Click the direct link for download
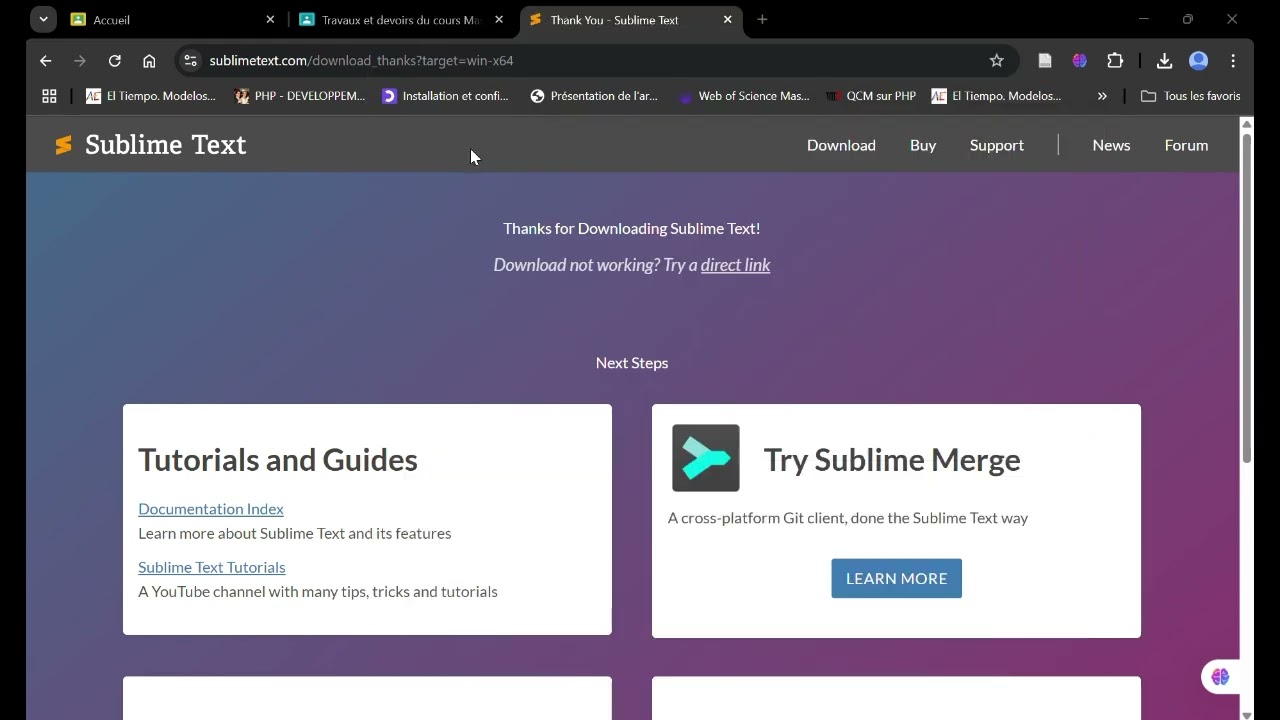The image size is (1280, 720). (x=735, y=265)
